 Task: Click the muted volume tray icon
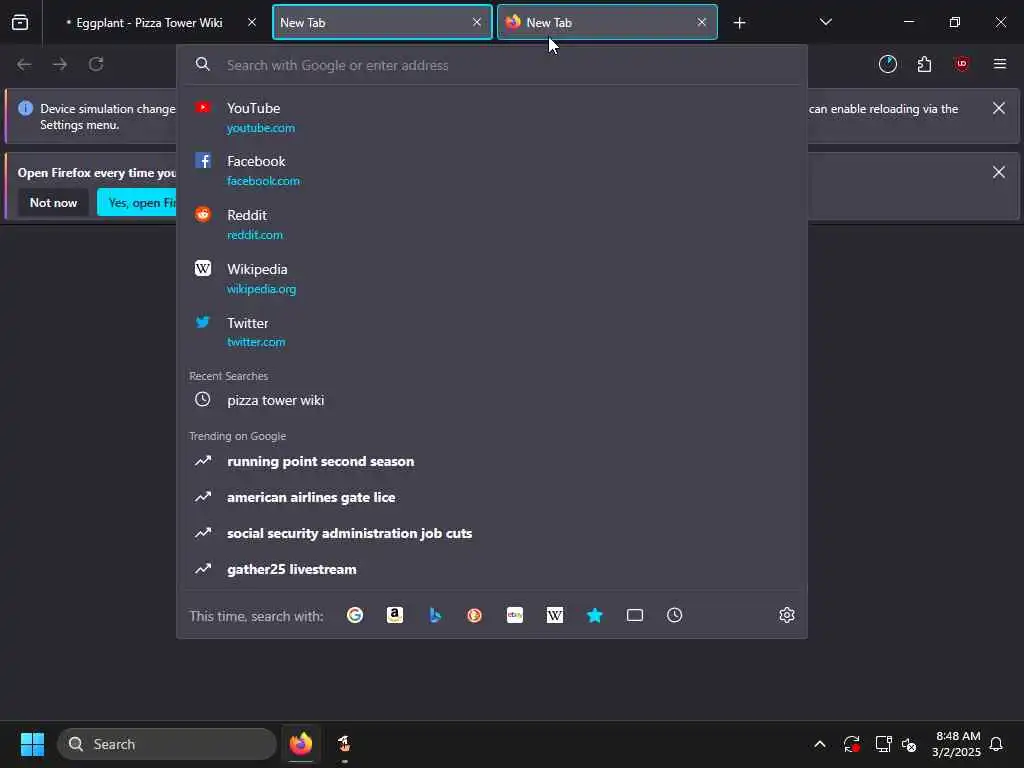point(909,744)
